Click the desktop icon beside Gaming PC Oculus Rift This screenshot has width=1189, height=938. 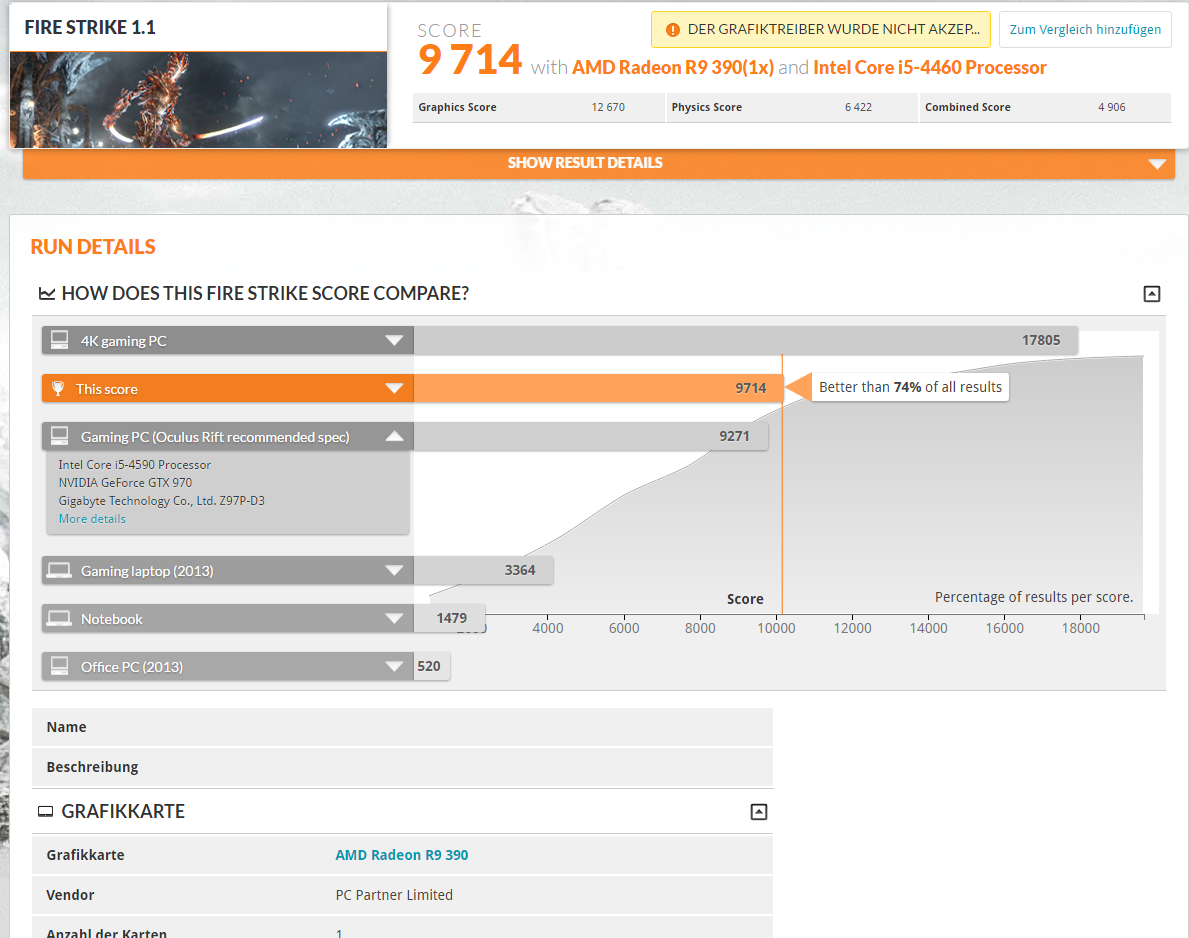point(59,436)
